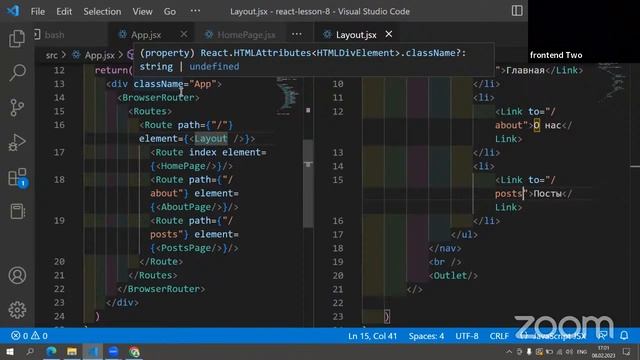Click the left editor vertical scrollbar thumb

coord(308,184)
